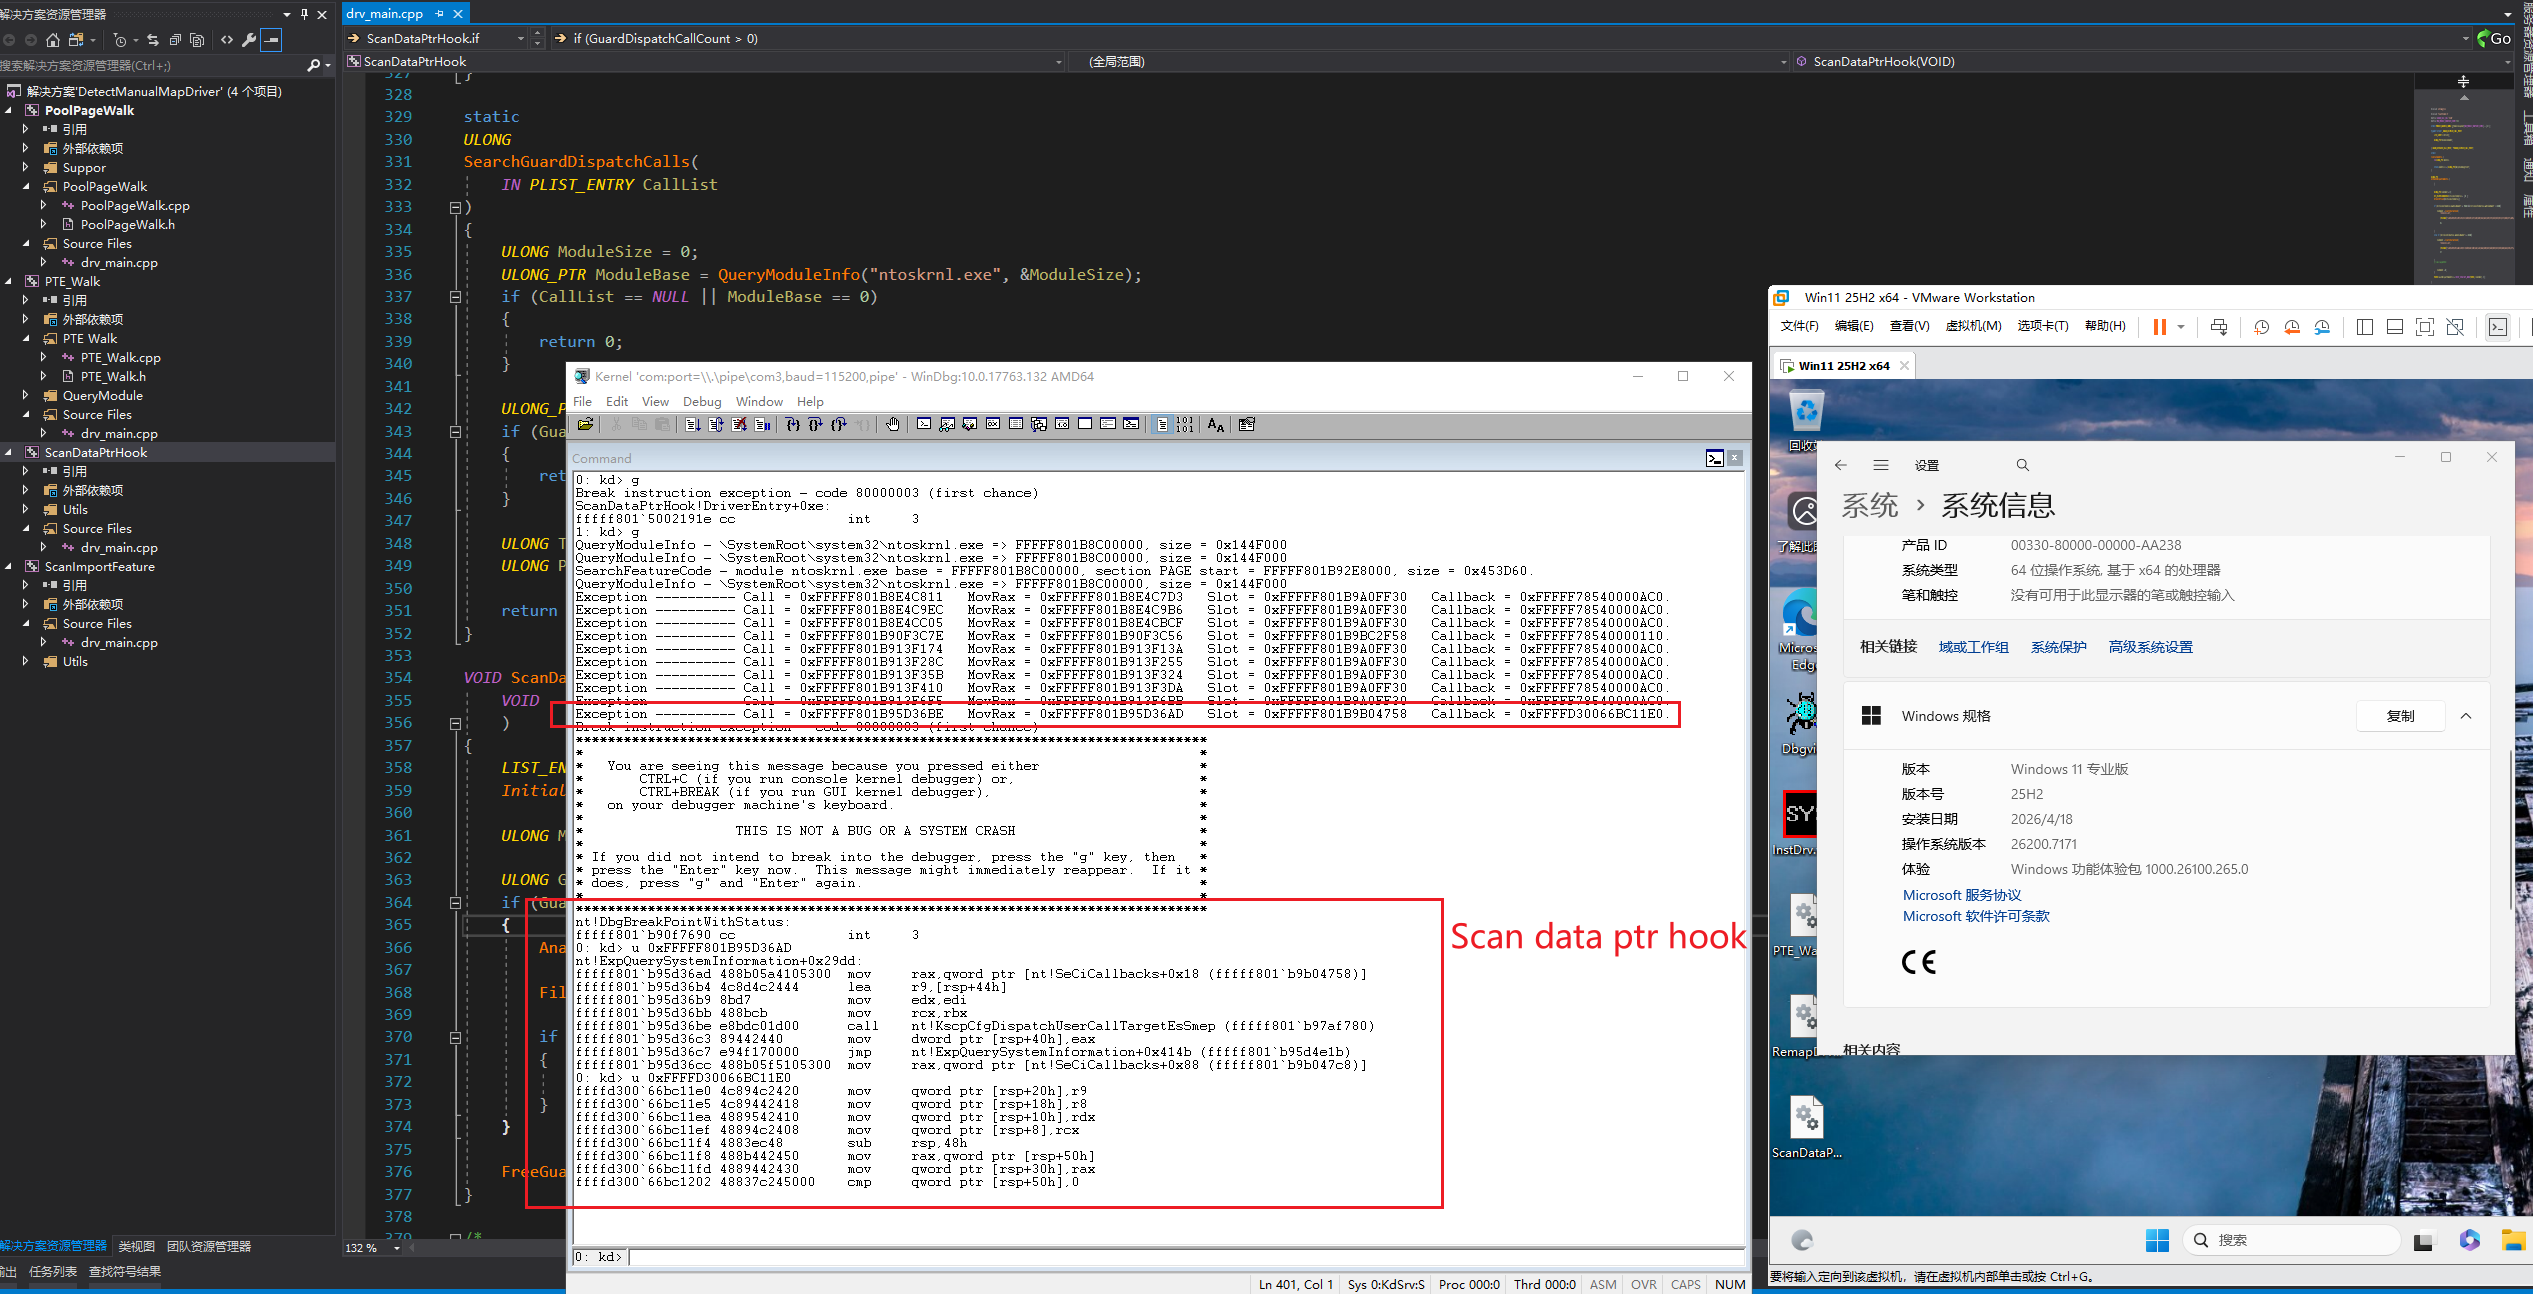2533x1294 pixels.
Task: Click Show All Files icon in Solution Explorer
Action: [x=197, y=40]
